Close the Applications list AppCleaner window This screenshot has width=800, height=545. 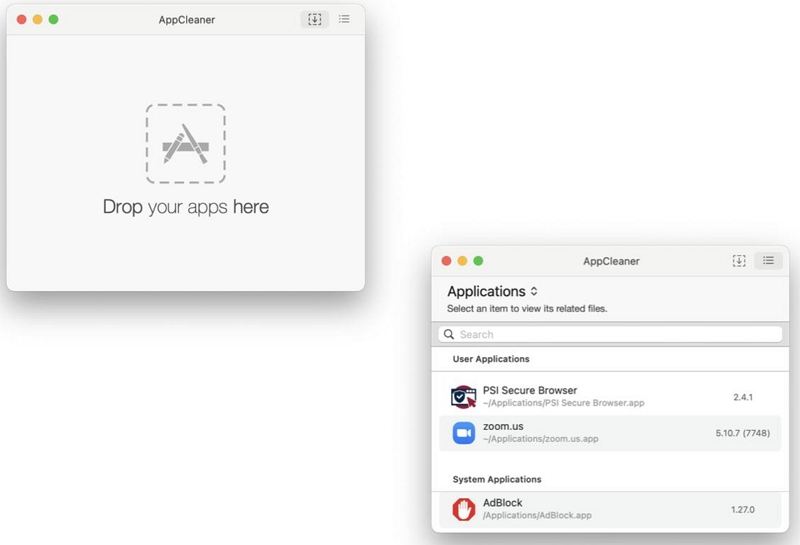click(446, 261)
